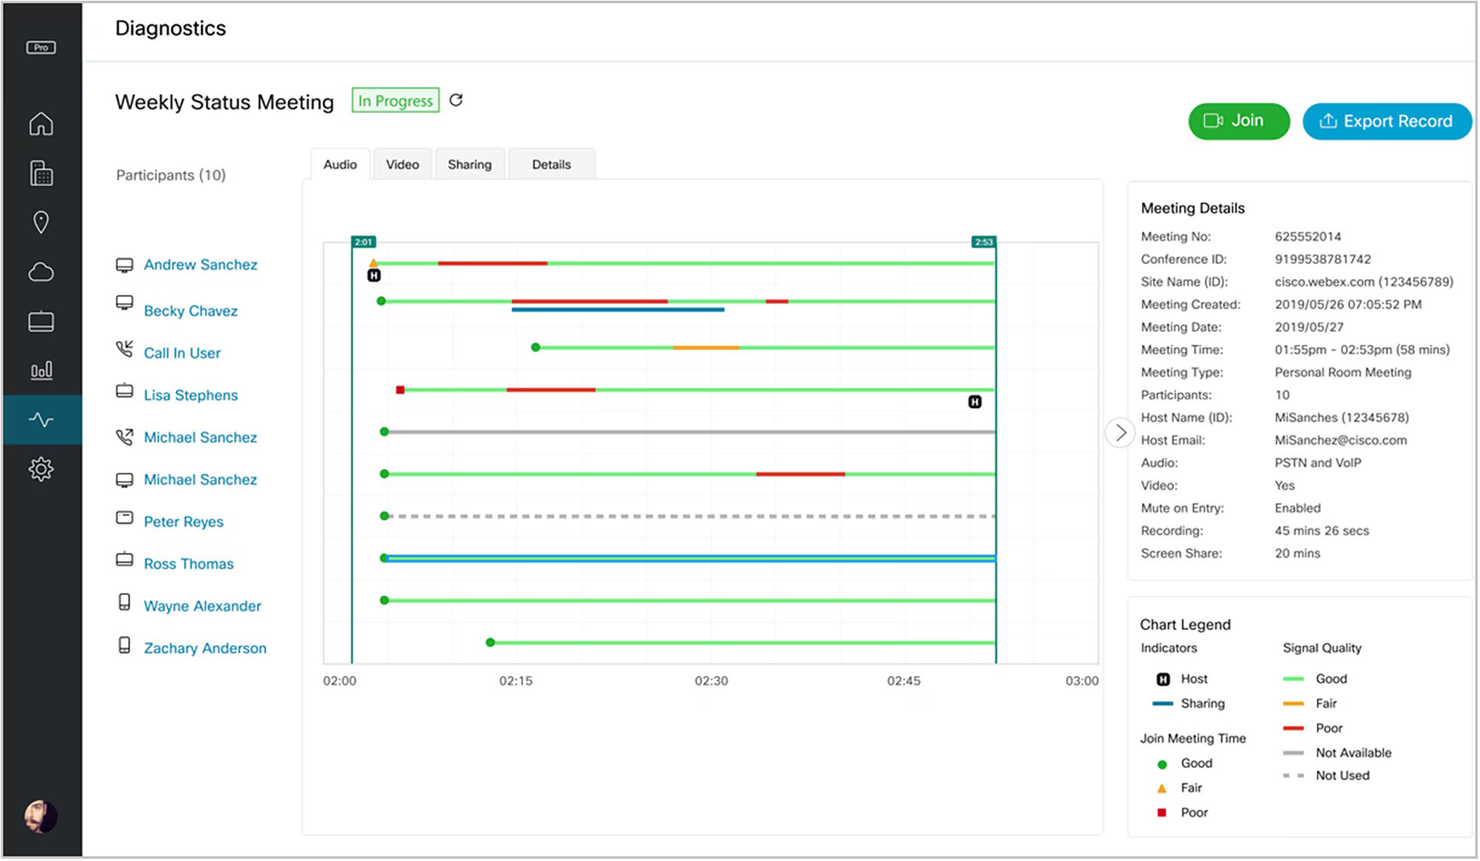Click Export Record button
The image size is (1480, 861).
(x=1387, y=121)
